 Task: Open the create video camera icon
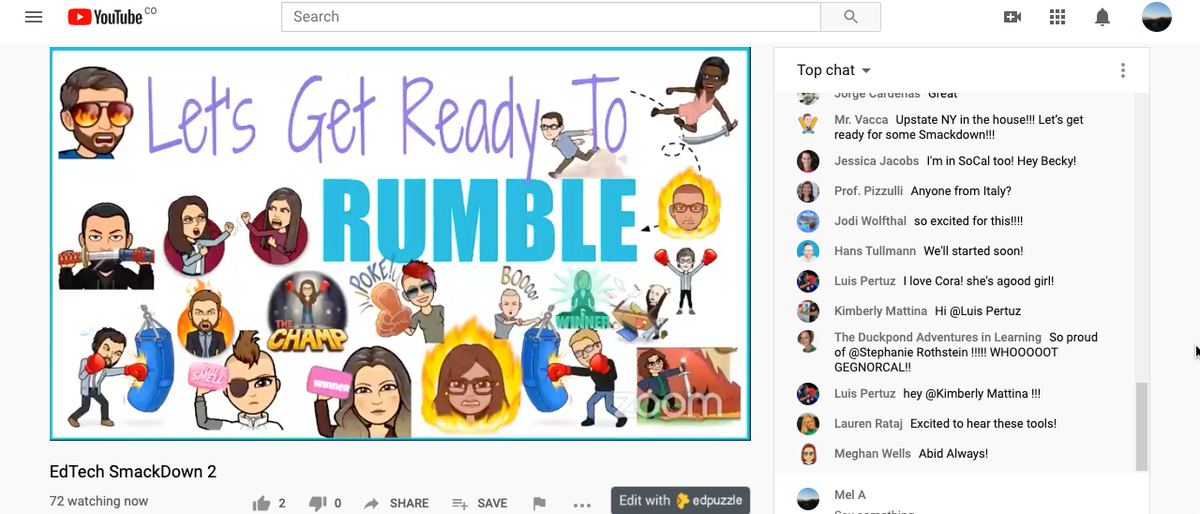1012,17
